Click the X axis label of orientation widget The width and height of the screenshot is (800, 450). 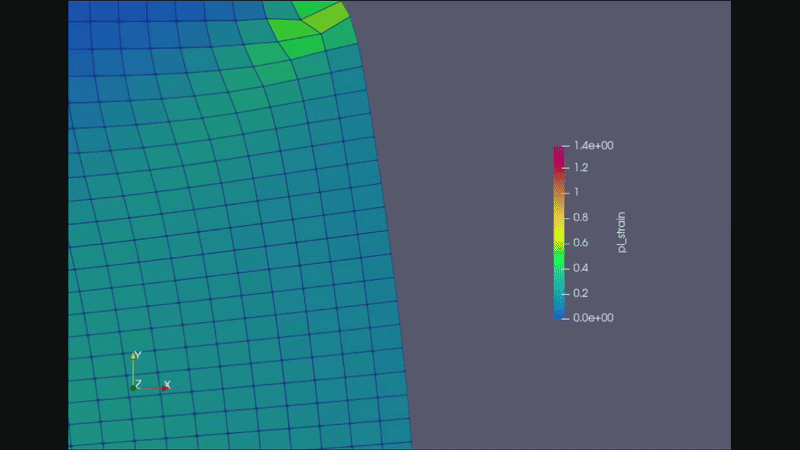point(167,384)
